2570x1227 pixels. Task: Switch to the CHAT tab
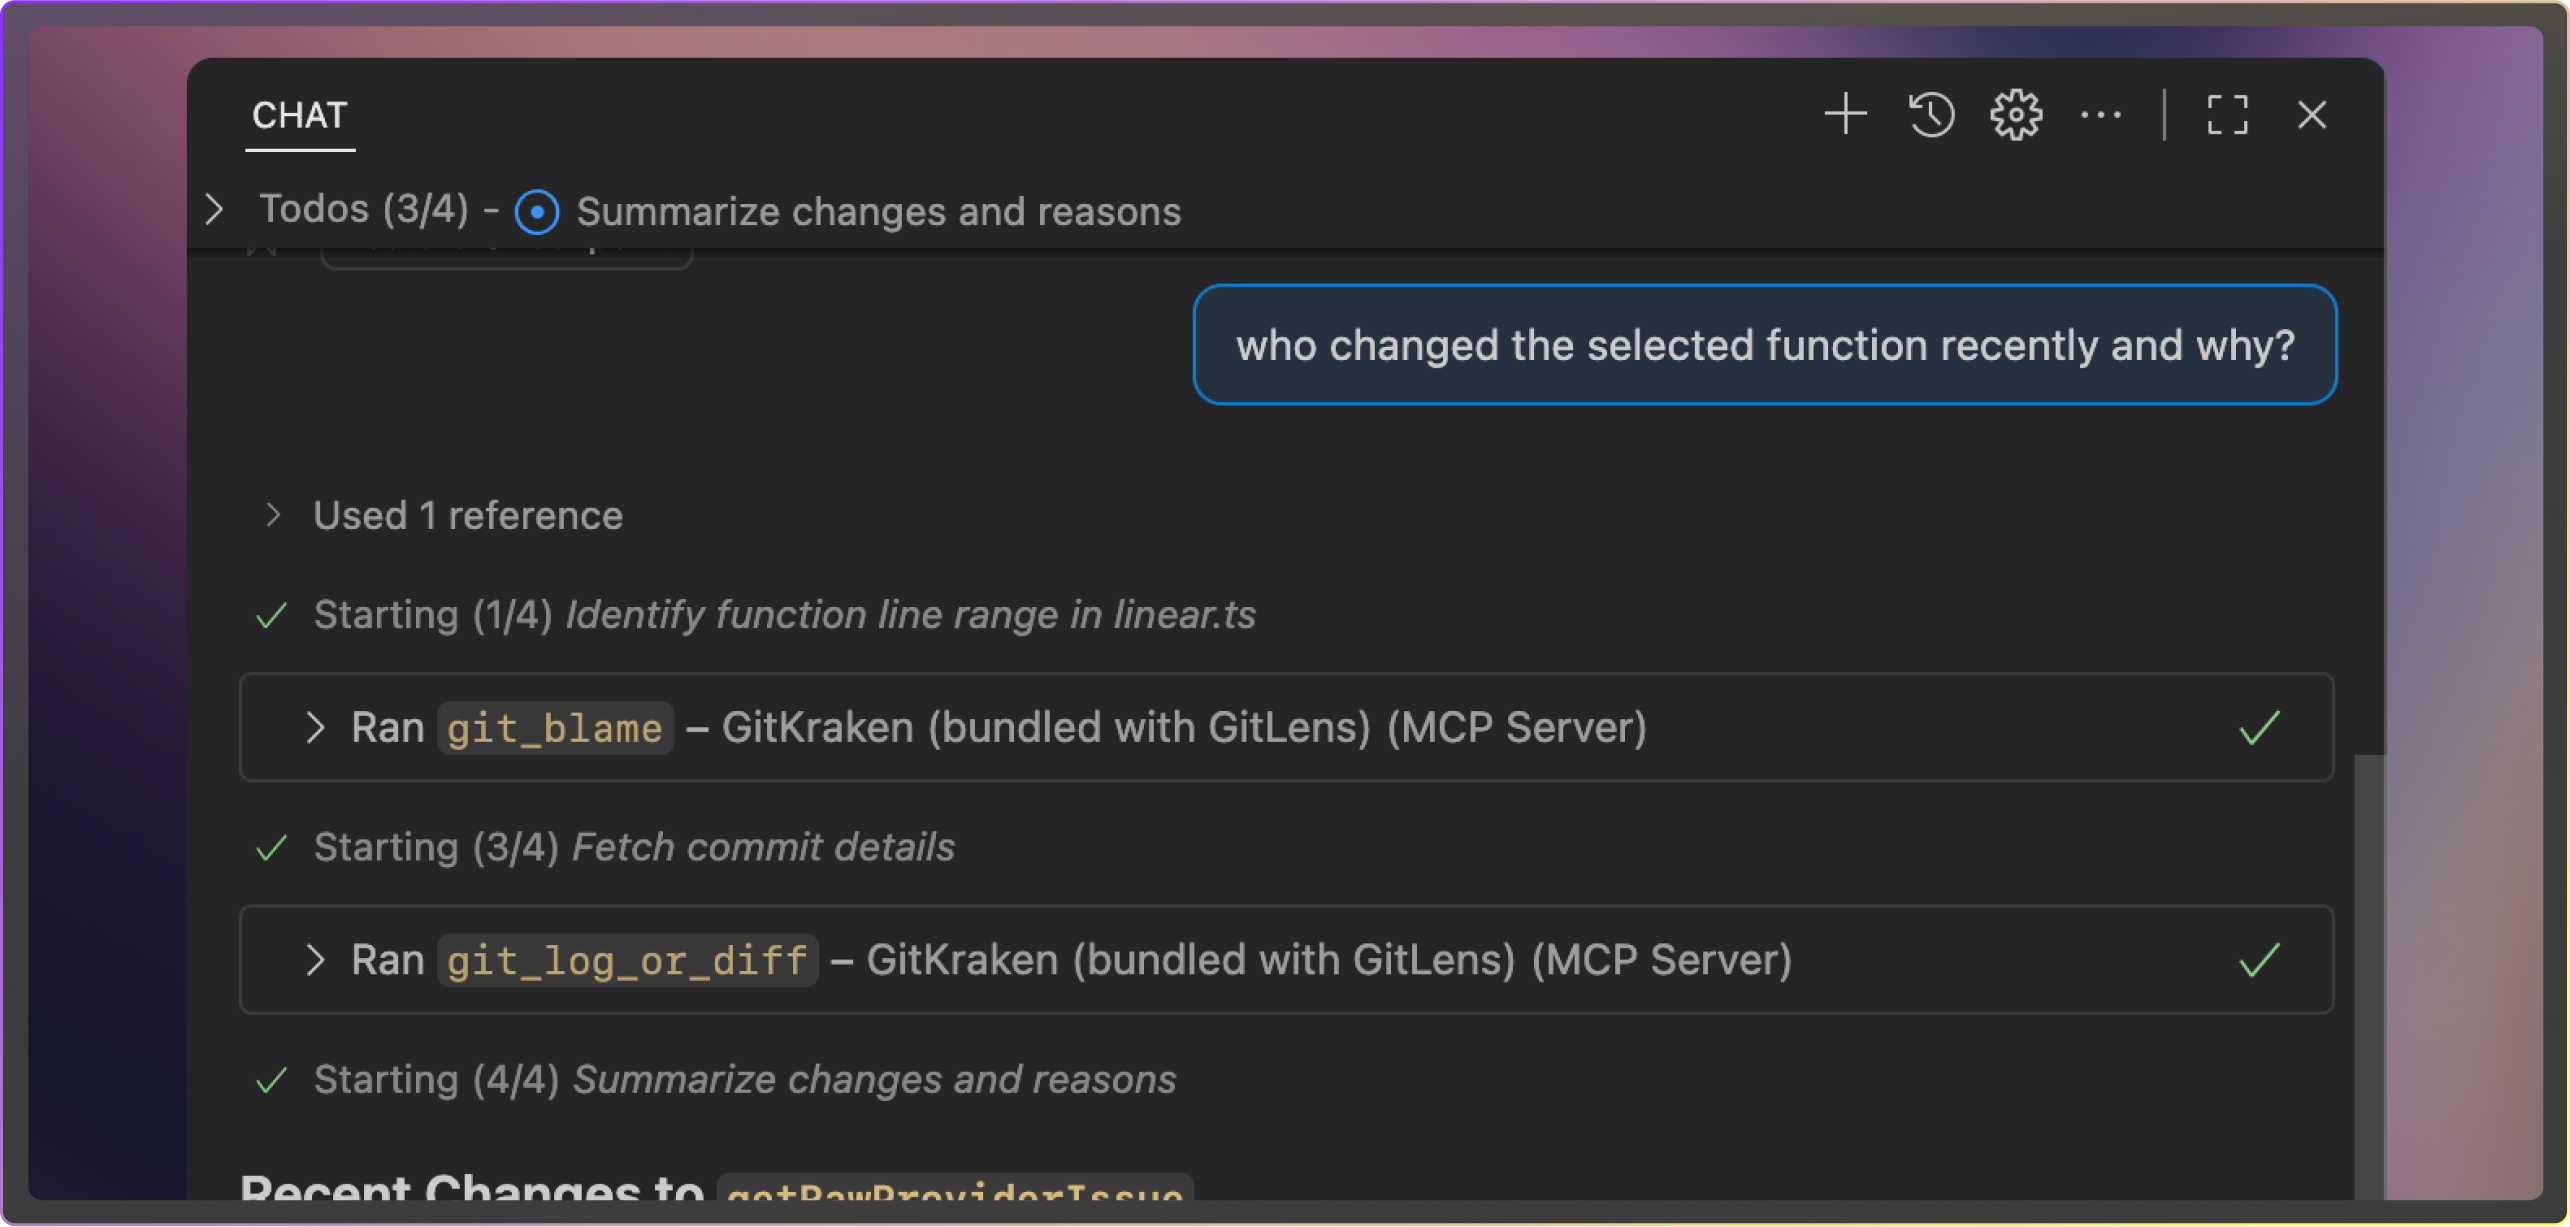298,115
